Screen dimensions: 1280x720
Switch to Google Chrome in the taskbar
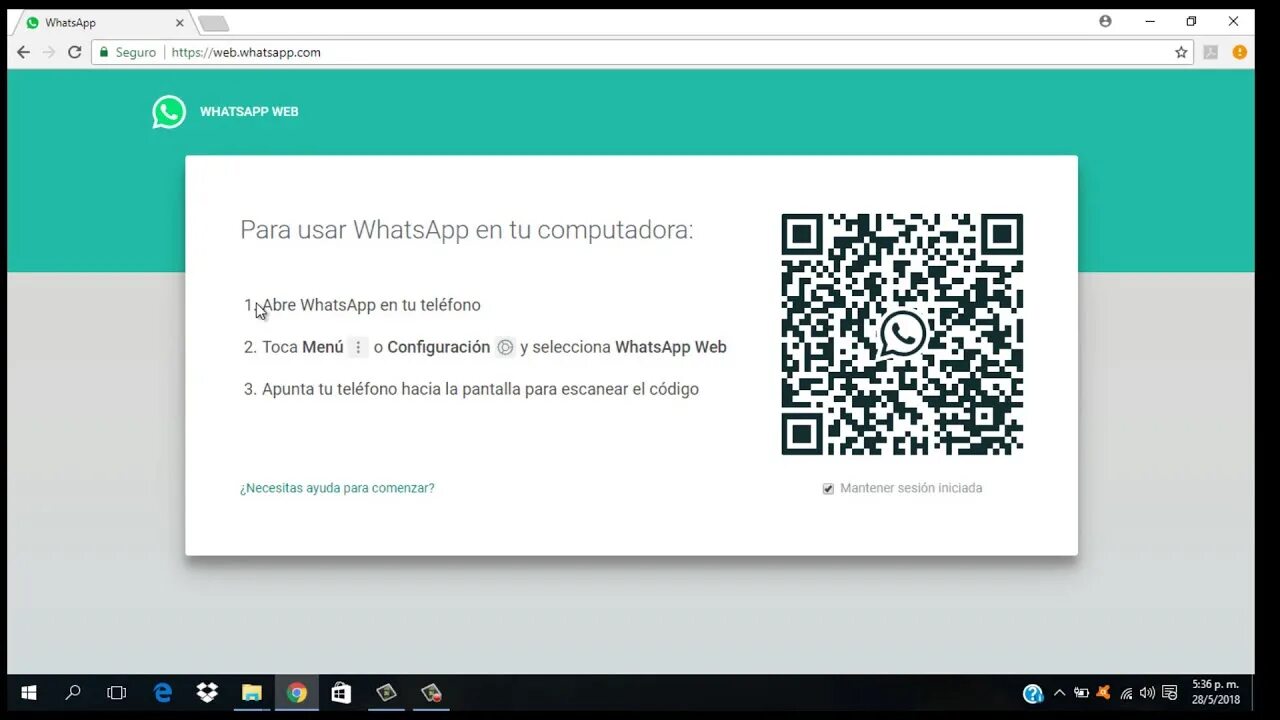click(297, 692)
